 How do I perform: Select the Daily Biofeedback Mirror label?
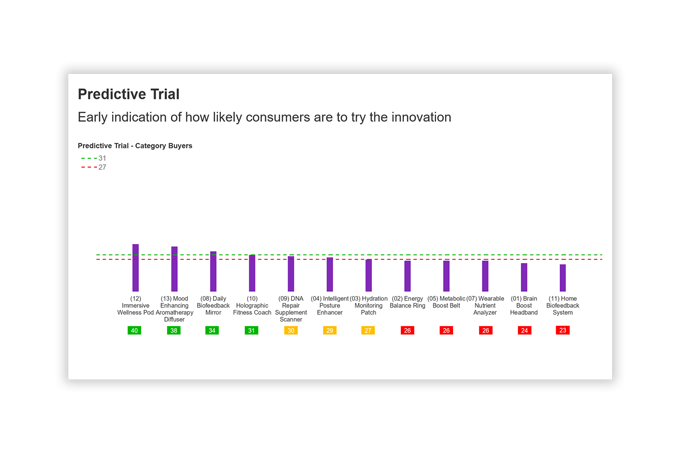click(213, 305)
